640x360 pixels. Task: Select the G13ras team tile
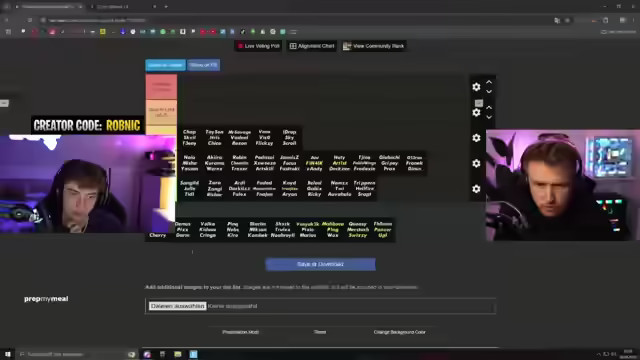click(x=414, y=163)
